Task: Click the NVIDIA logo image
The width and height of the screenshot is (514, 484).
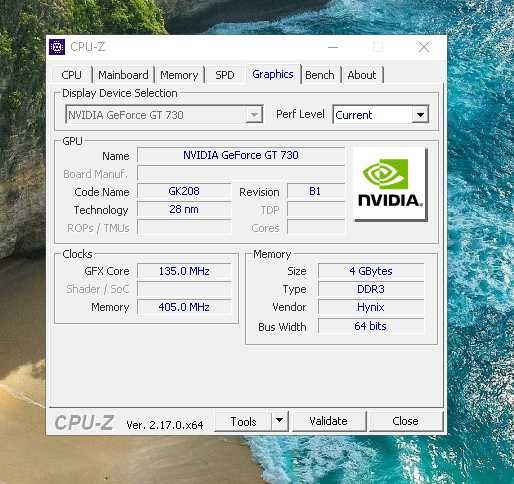Action: pyautogui.click(x=390, y=184)
